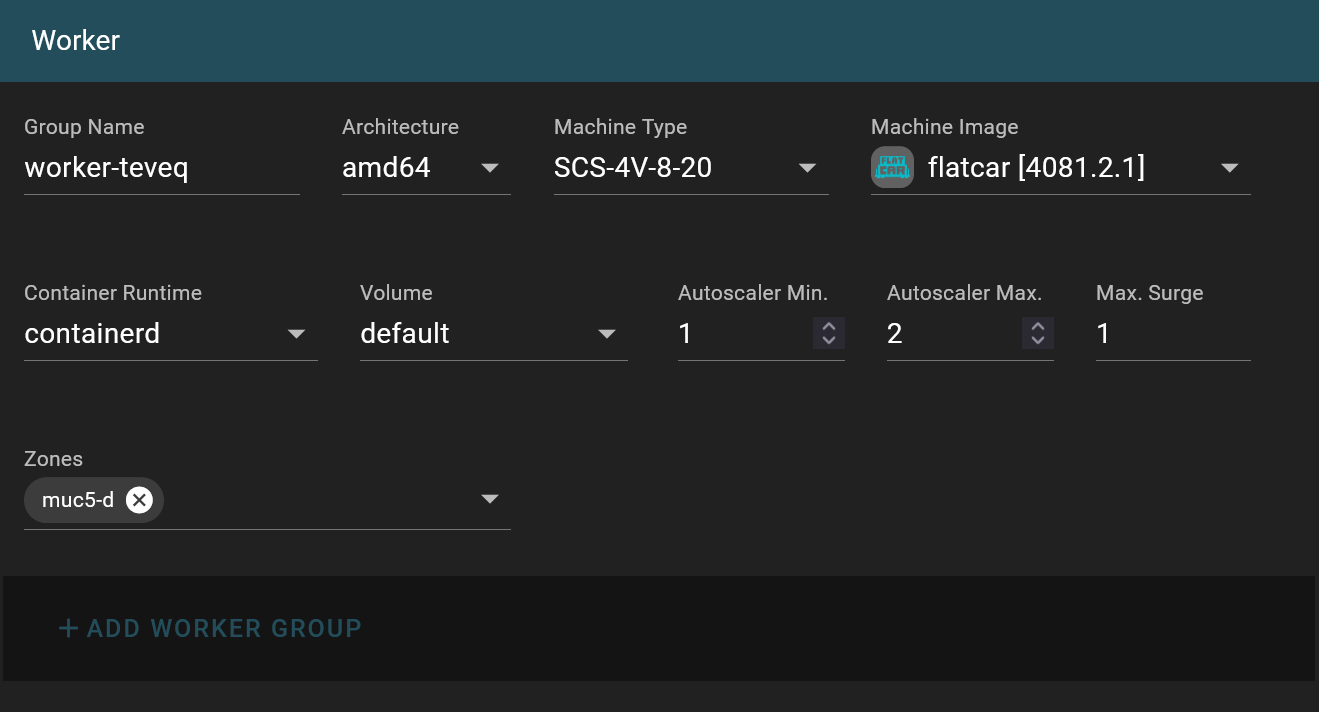Viewport: 1319px width, 712px height.
Task: Decrease Autoscaler Max. with down arrow
Action: point(1037,341)
